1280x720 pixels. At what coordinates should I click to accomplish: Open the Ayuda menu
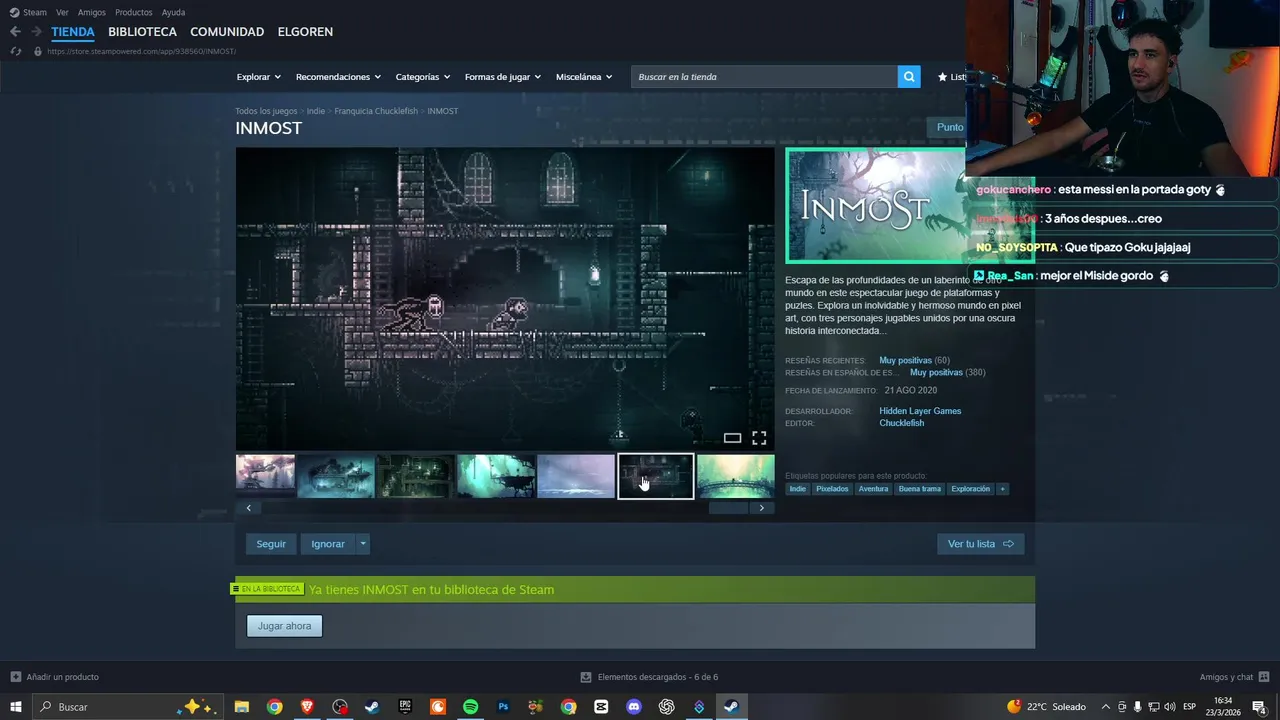pyautogui.click(x=173, y=12)
